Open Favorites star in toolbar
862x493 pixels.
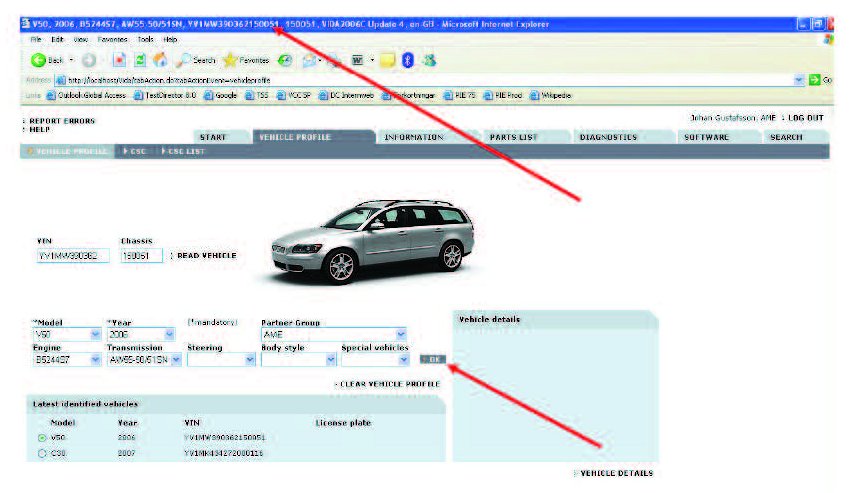click(230, 60)
